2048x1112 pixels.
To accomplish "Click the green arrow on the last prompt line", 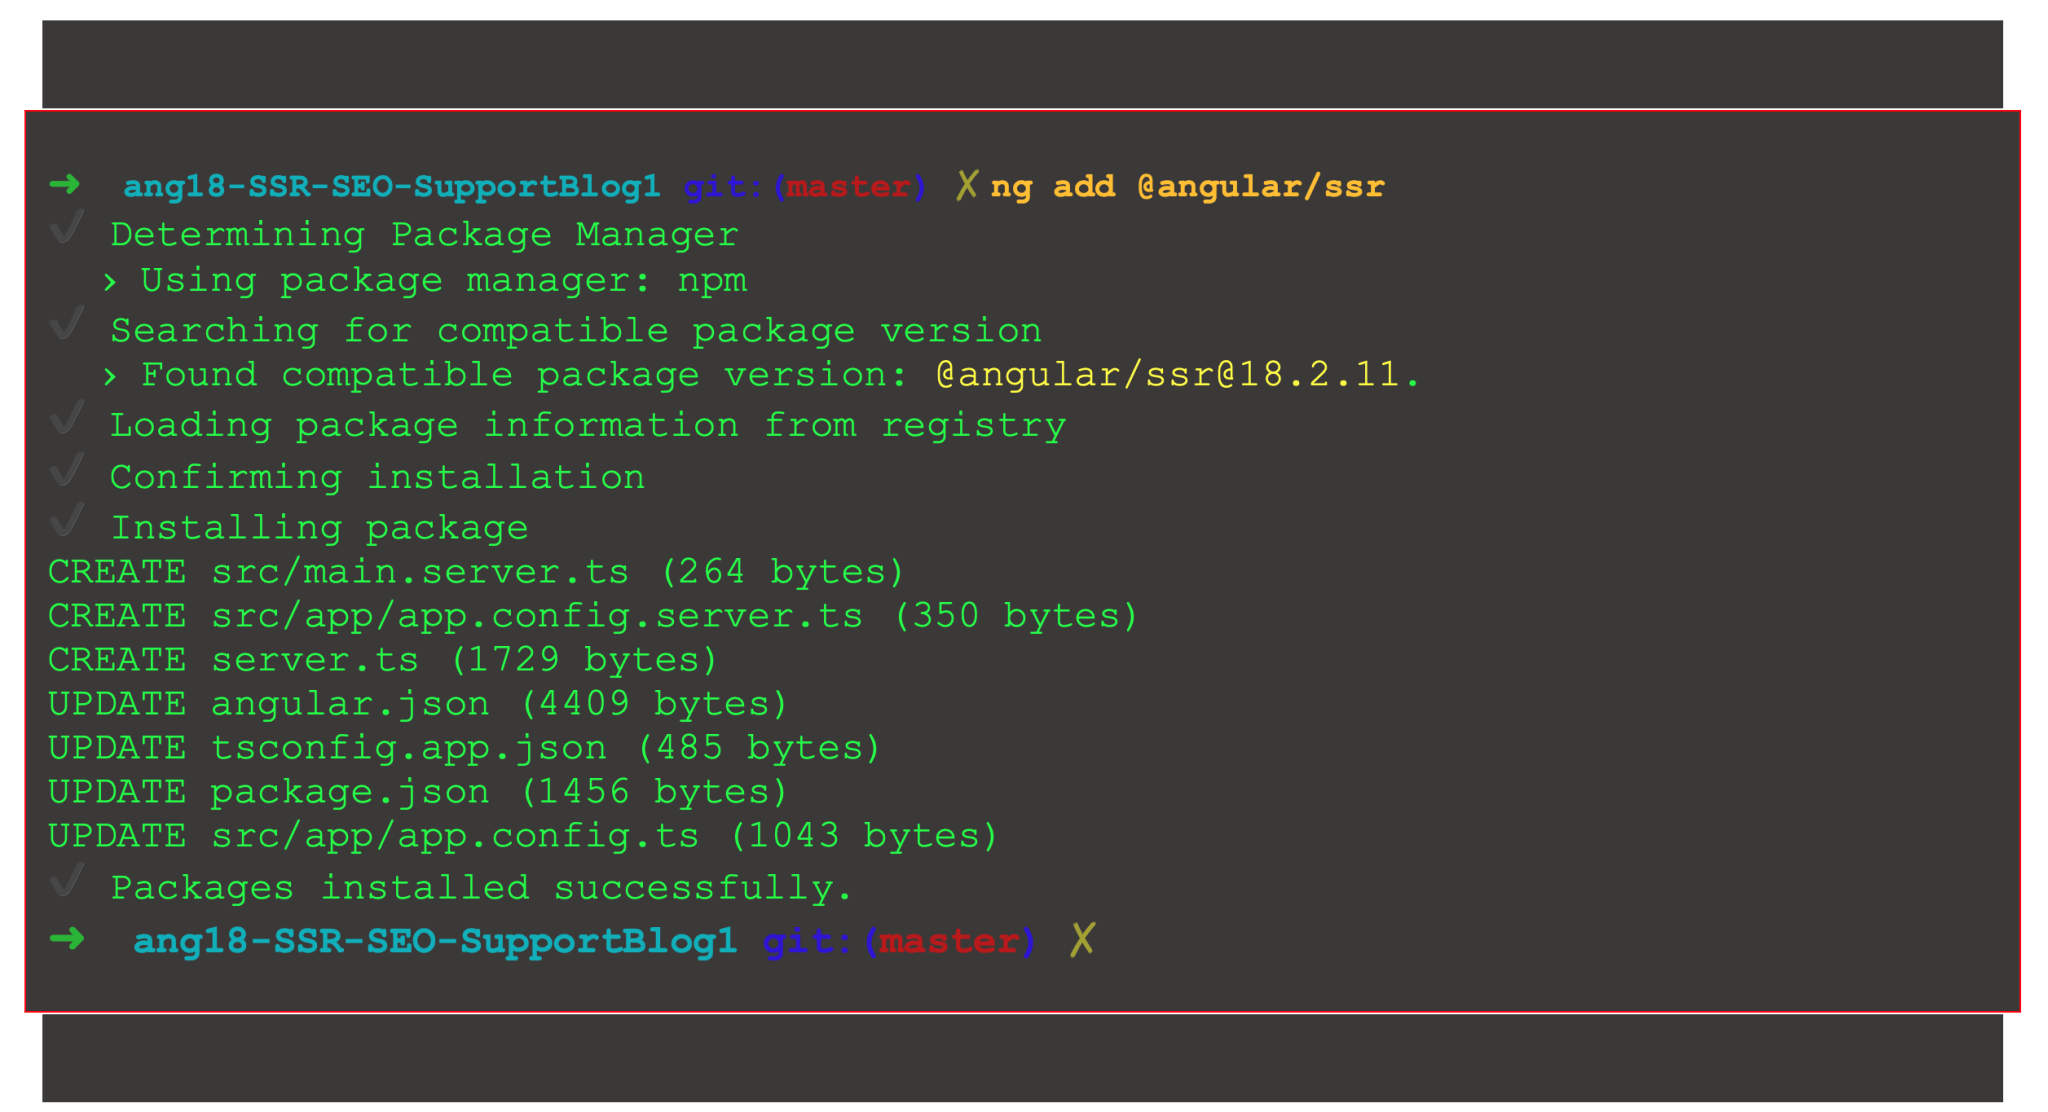I will [67, 939].
